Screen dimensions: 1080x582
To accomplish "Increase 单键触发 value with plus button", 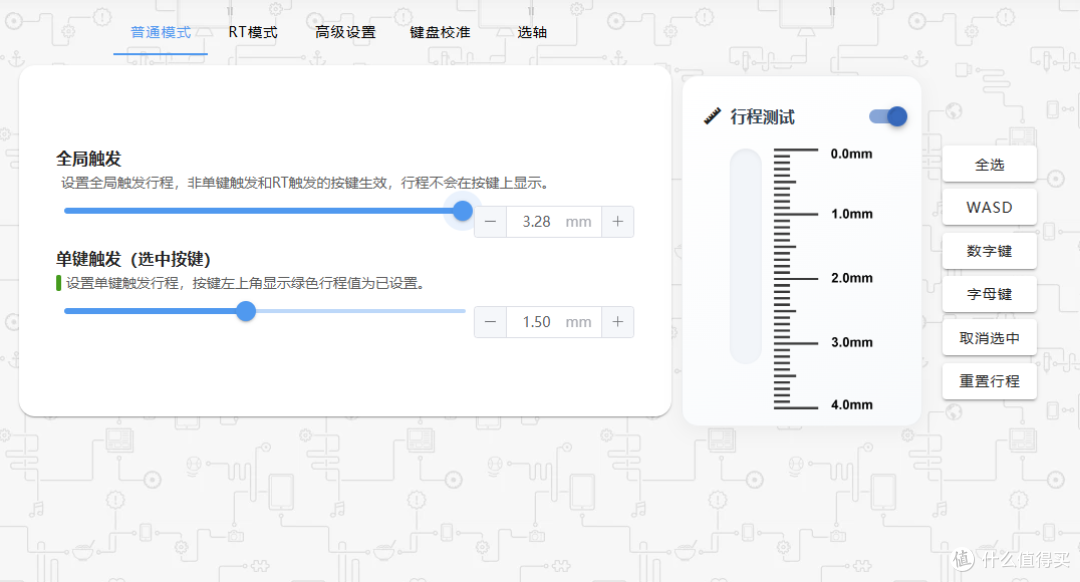I will pos(618,322).
